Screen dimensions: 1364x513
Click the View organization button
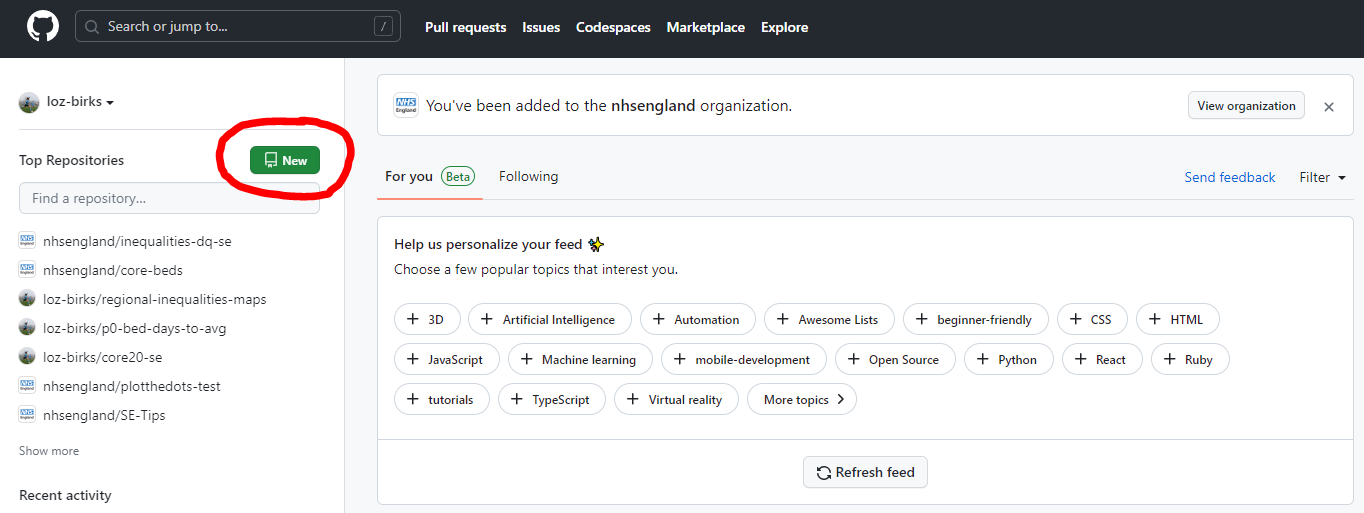(1246, 106)
